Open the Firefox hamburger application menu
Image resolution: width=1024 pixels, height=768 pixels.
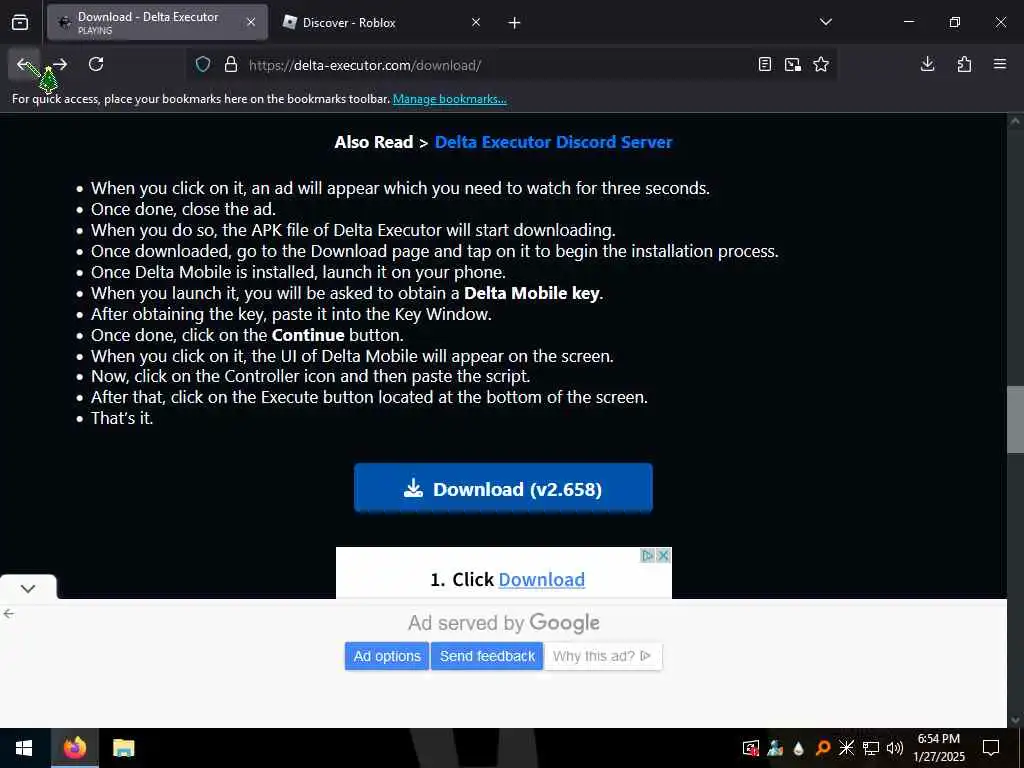coord(1000,64)
